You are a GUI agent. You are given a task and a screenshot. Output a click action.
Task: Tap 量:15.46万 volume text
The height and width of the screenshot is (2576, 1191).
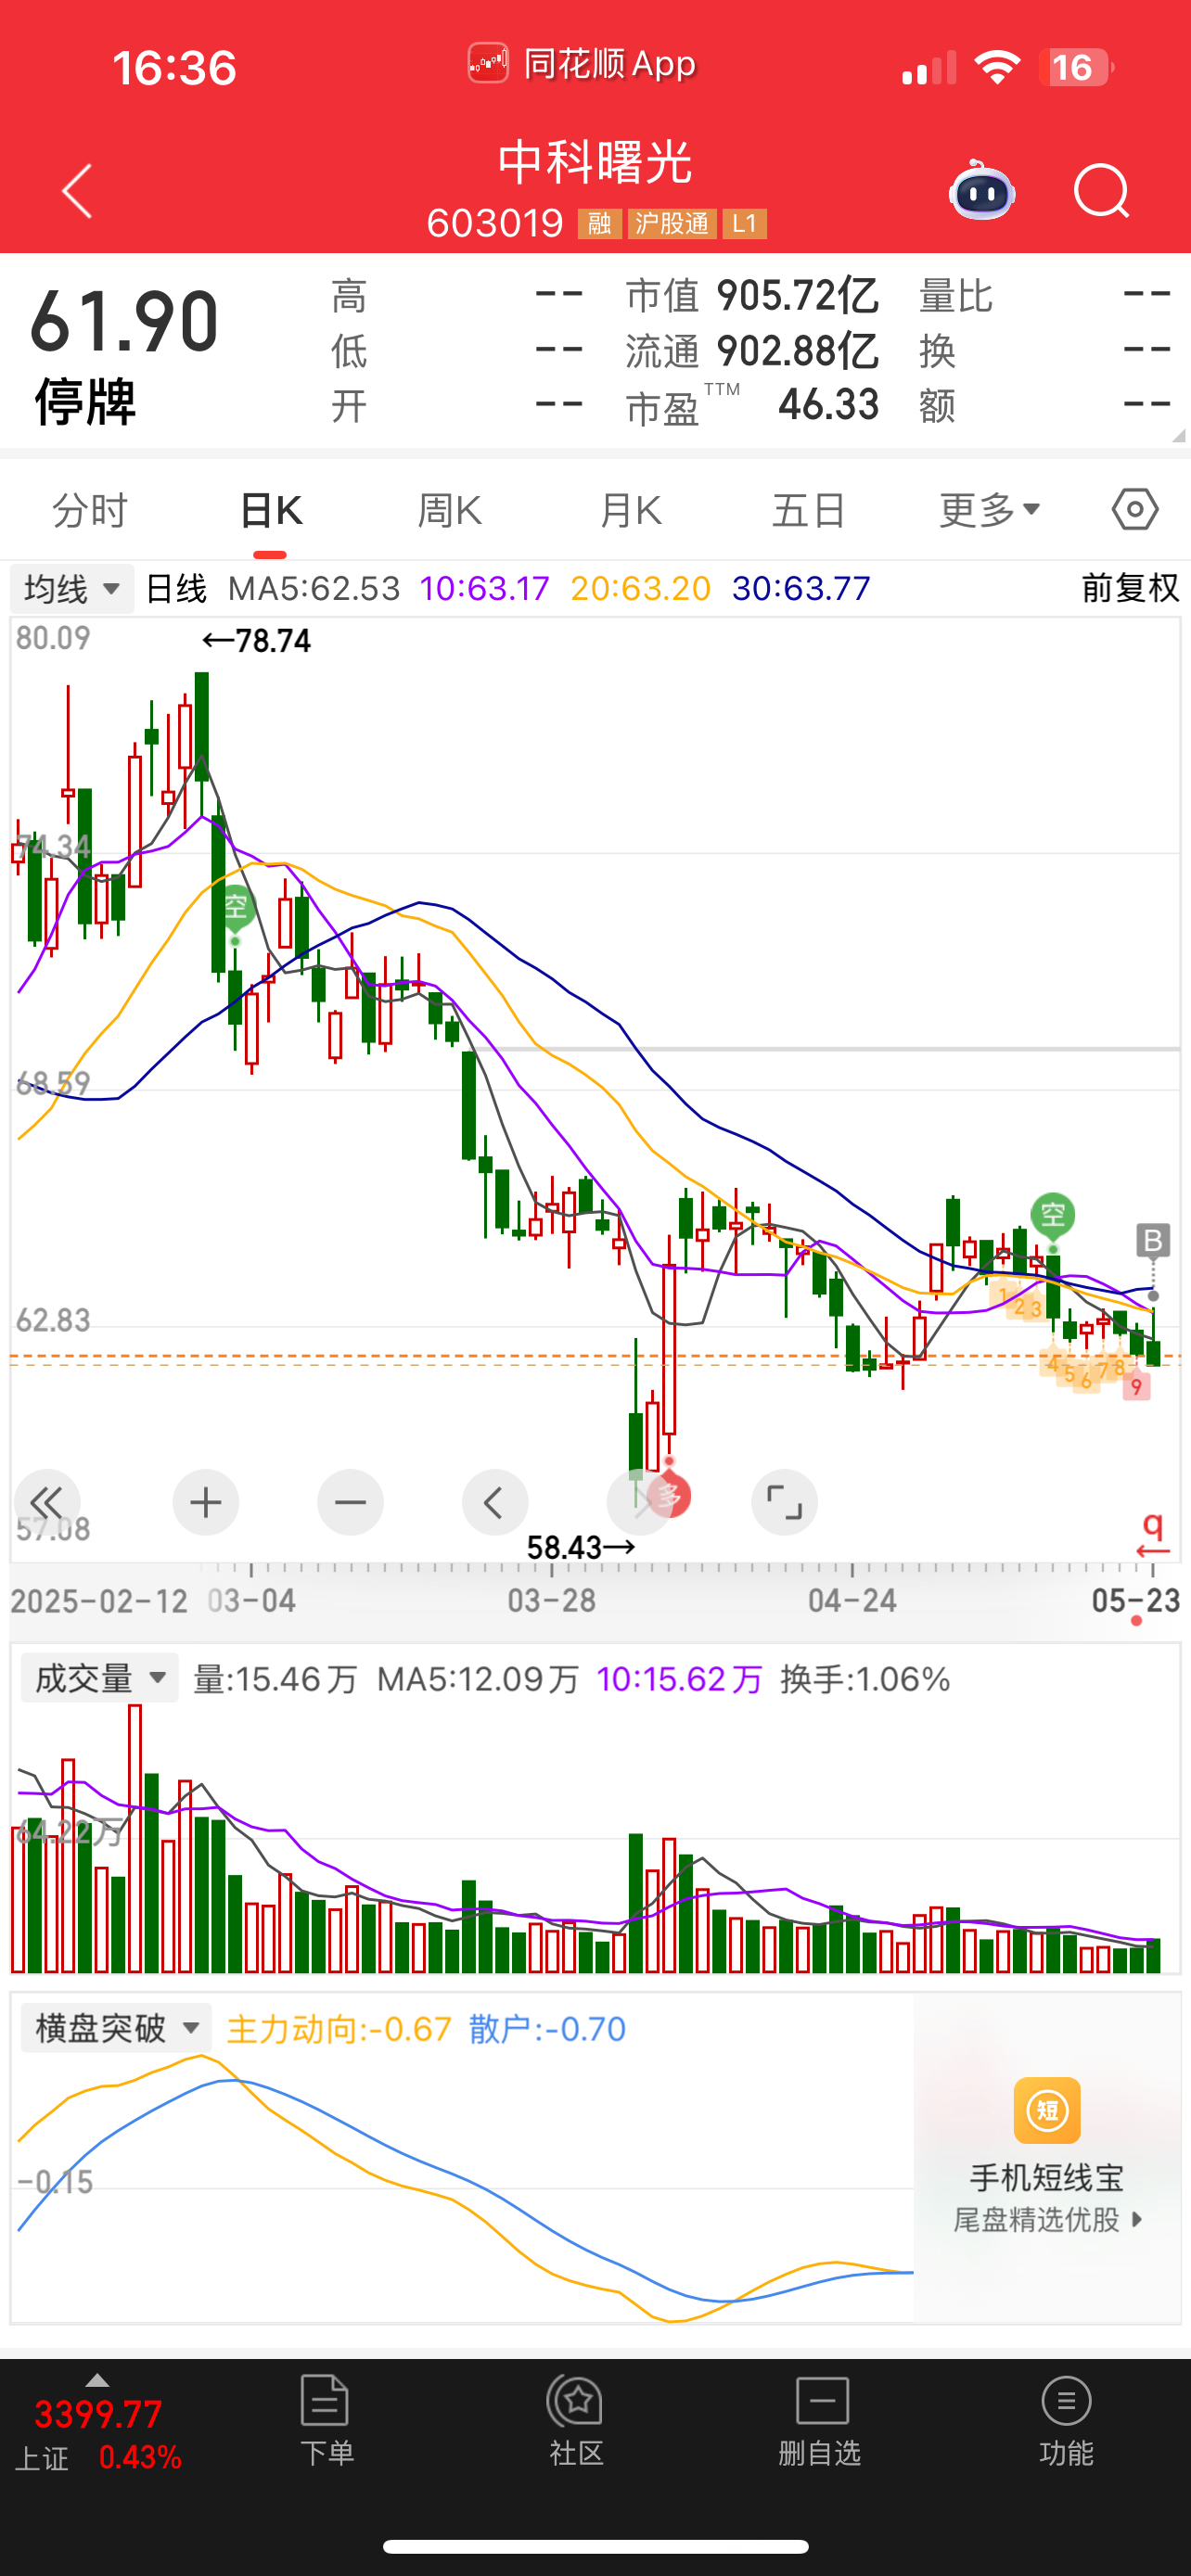point(275,1679)
